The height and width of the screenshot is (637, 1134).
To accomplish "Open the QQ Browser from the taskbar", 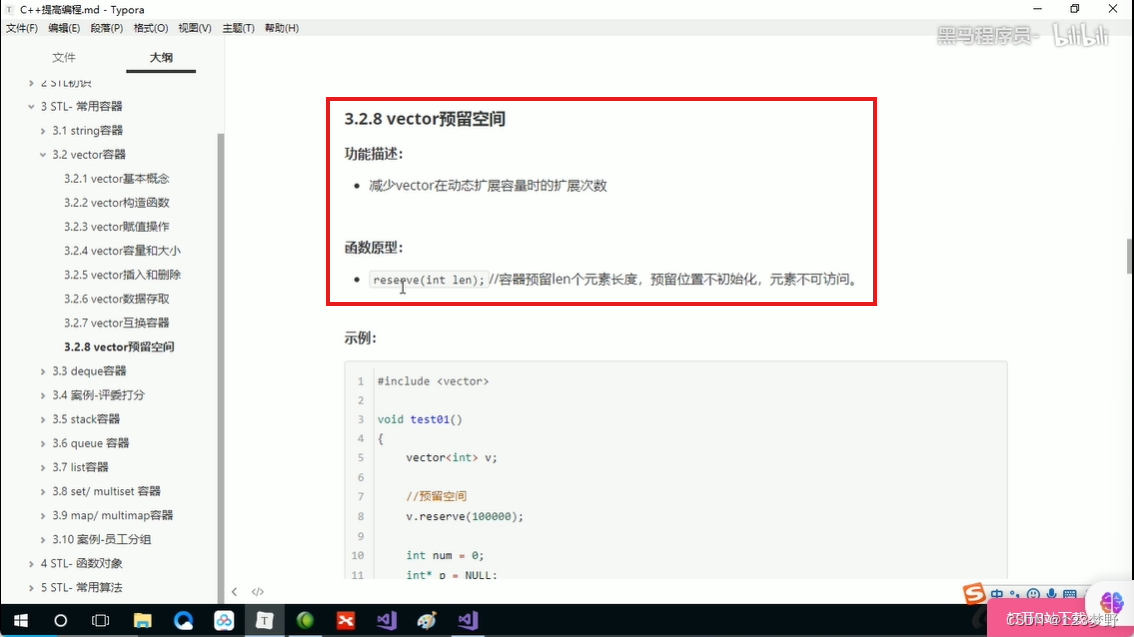I will 184,621.
